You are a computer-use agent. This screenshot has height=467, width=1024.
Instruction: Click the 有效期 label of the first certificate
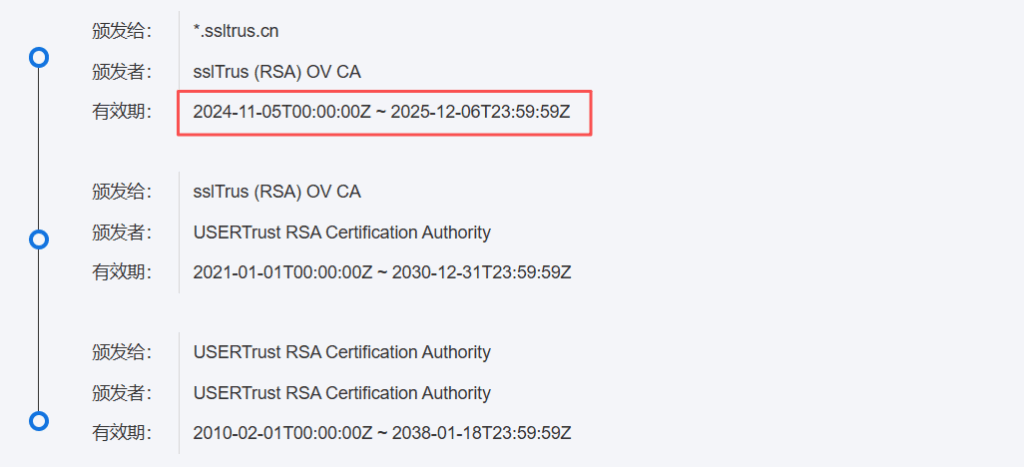121,112
